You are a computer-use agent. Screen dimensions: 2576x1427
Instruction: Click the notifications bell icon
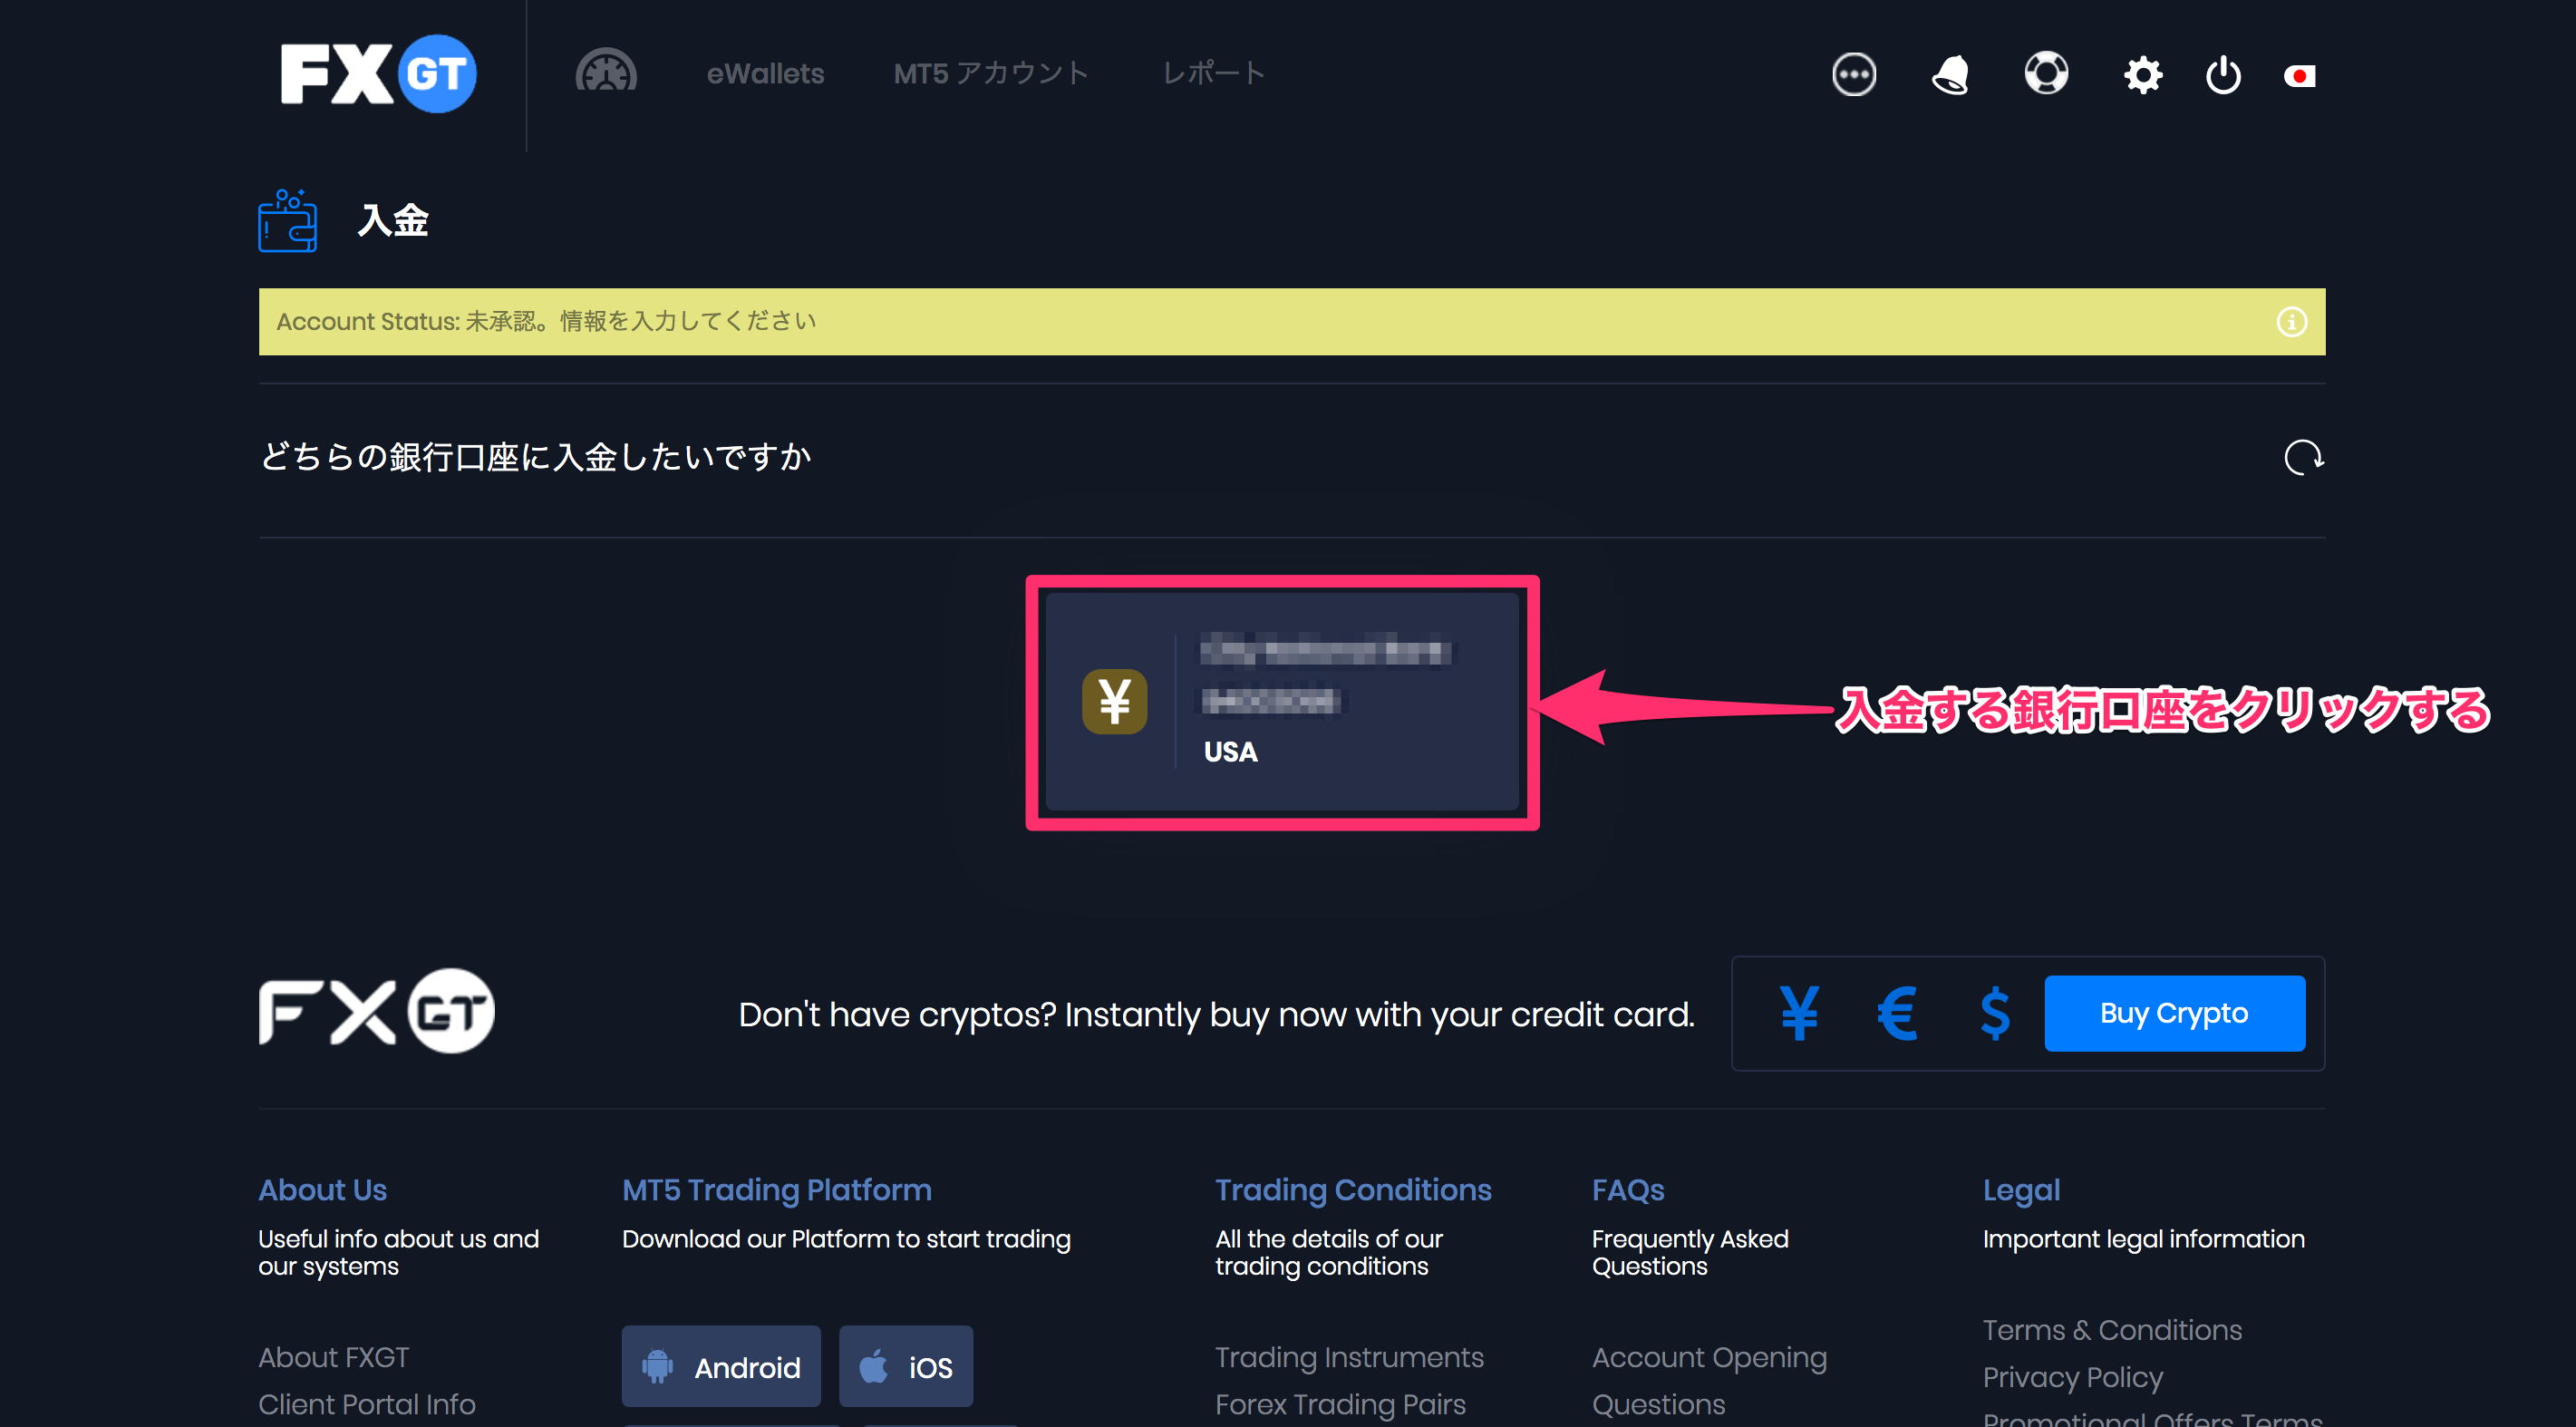coord(1949,73)
